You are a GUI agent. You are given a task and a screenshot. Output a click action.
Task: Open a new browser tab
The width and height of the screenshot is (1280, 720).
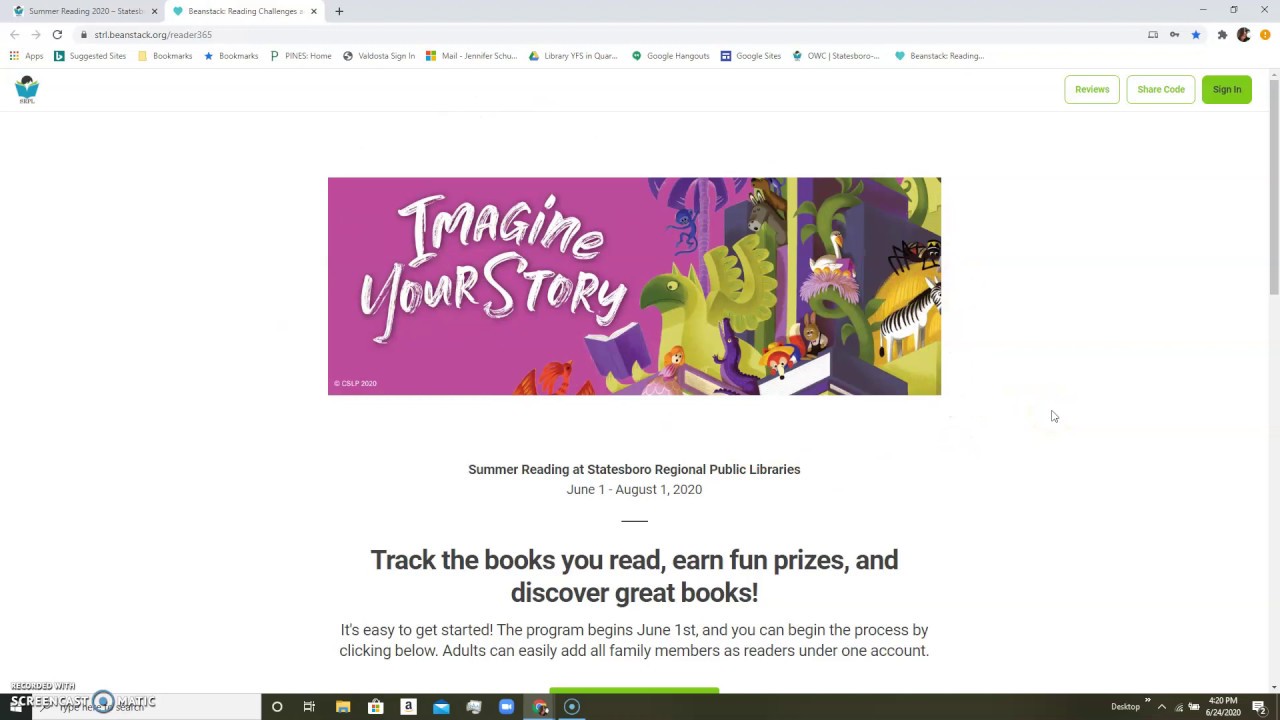click(339, 11)
